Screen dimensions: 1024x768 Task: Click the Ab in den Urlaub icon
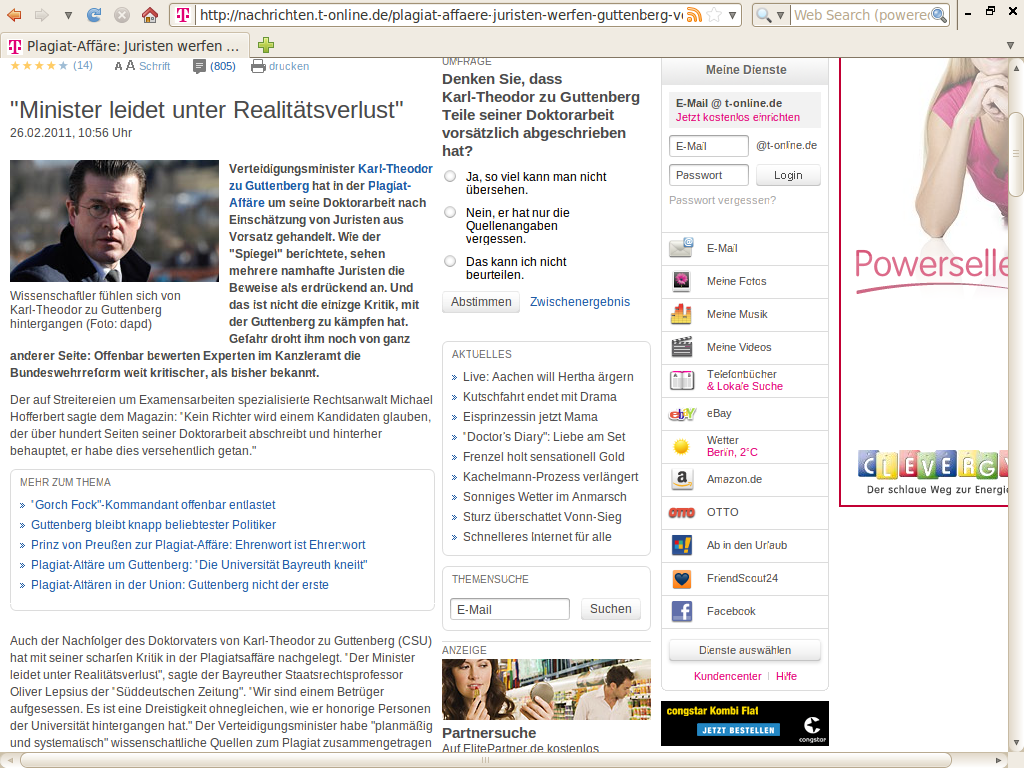[x=681, y=545]
